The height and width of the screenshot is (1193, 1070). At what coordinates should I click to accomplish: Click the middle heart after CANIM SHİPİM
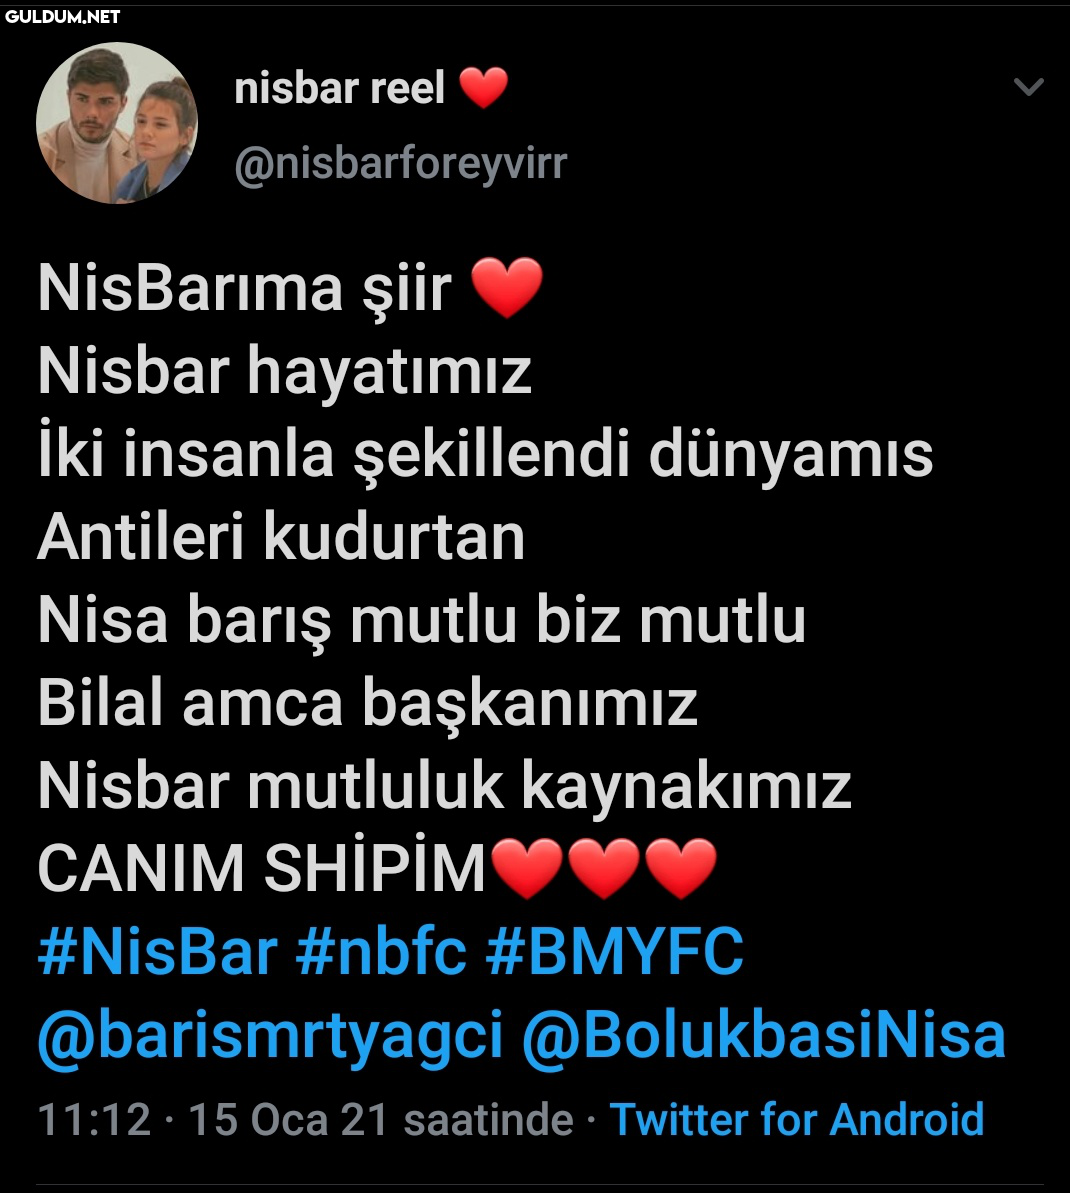(x=604, y=869)
